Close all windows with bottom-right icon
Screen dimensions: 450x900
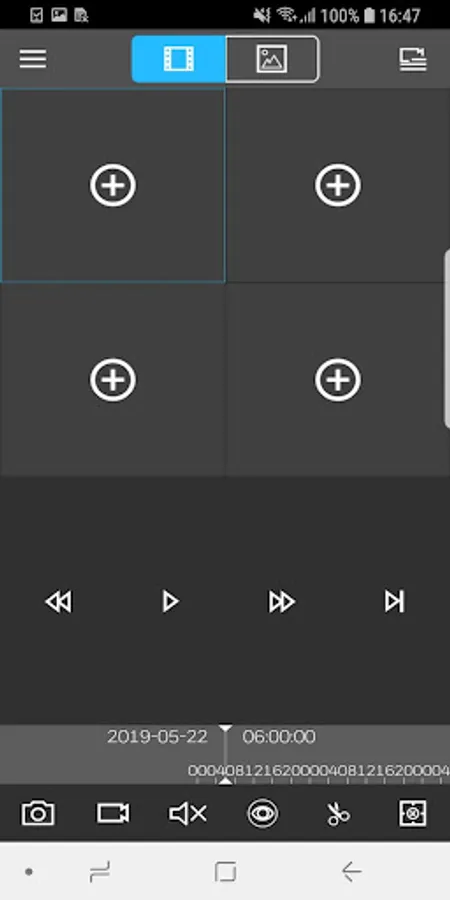(413, 813)
